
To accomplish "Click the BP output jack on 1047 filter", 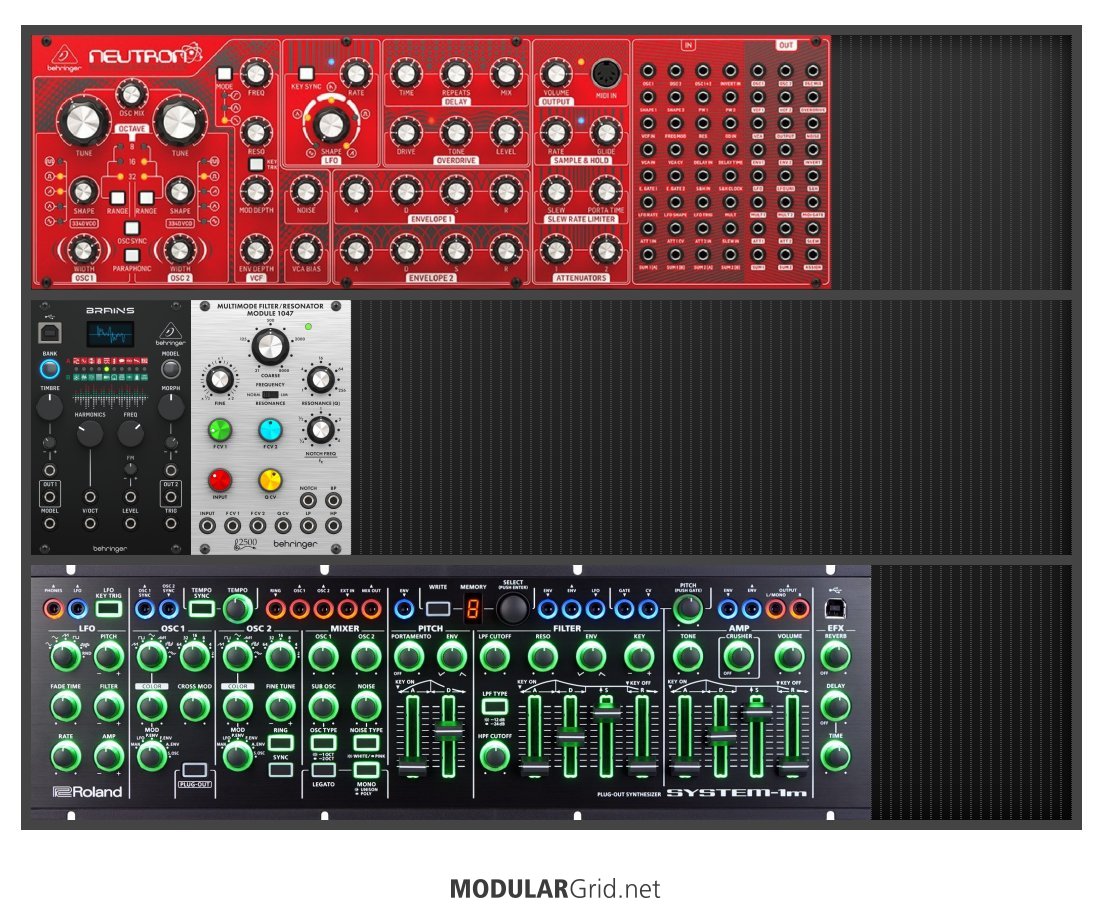I will (333, 500).
